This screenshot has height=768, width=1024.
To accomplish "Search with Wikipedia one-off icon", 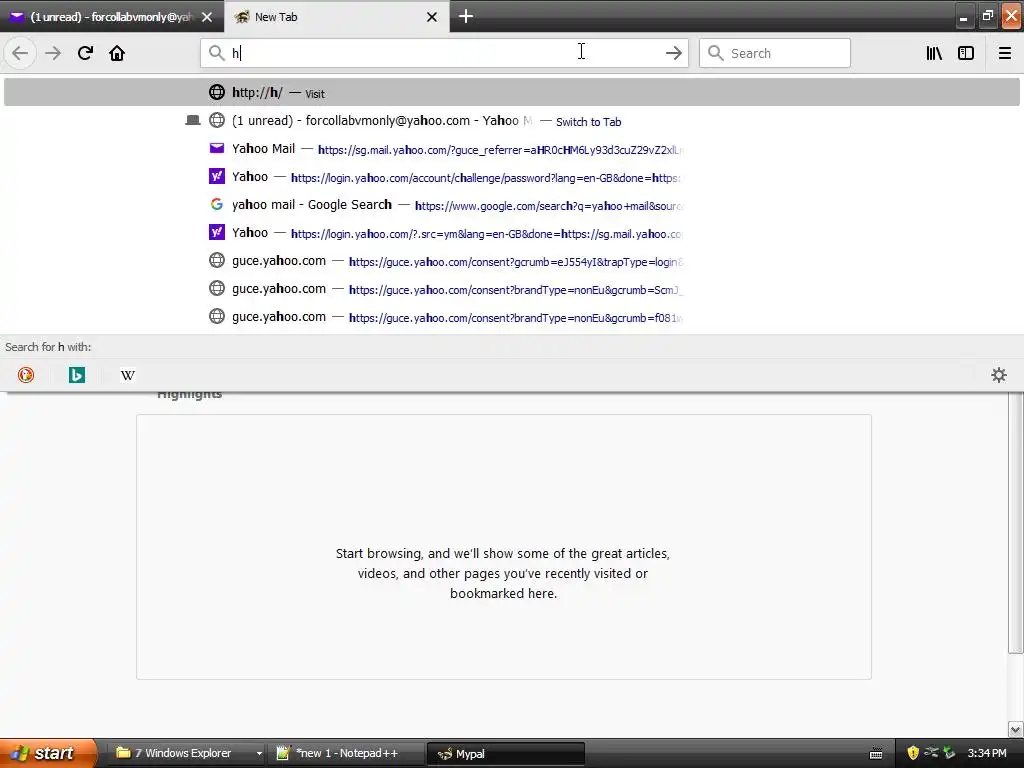I will click(x=128, y=375).
